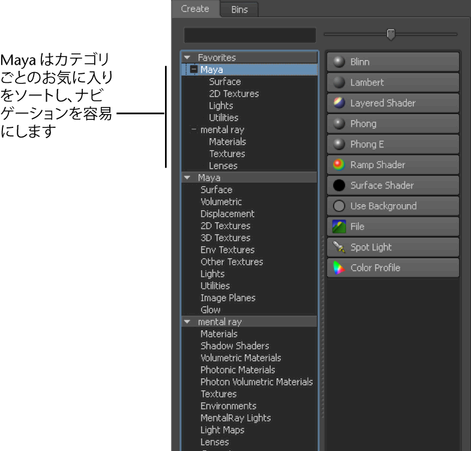Viewport: 471px width, 451px height.
Task: Create a Phong E material
Action: coord(393,144)
